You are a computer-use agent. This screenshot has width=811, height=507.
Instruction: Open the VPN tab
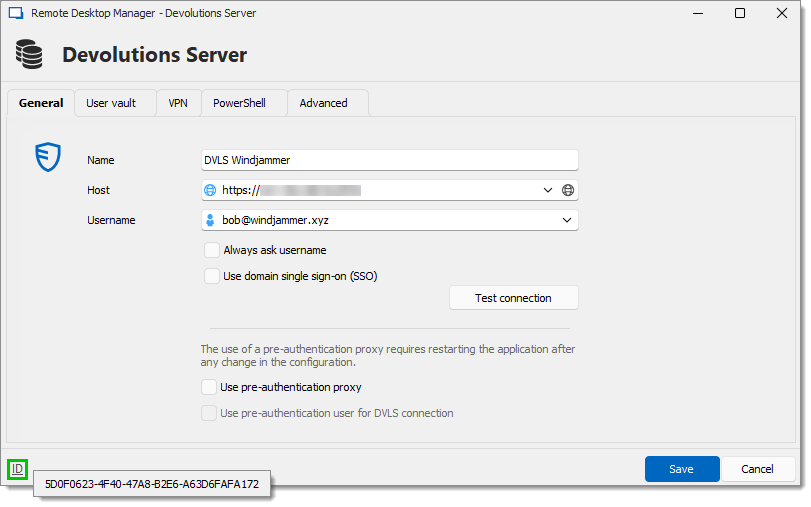(x=178, y=103)
